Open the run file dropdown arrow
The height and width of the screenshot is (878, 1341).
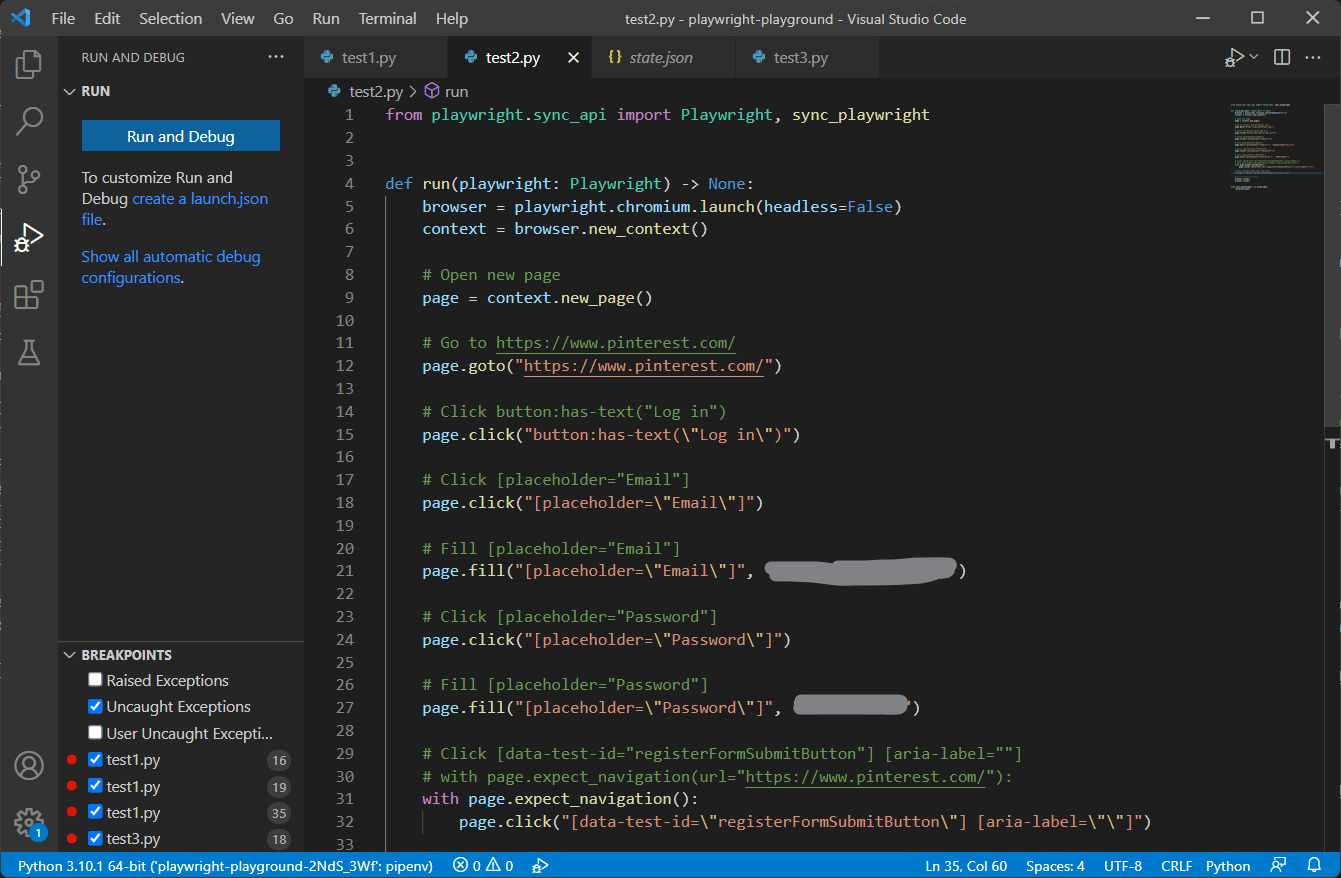[1254, 58]
